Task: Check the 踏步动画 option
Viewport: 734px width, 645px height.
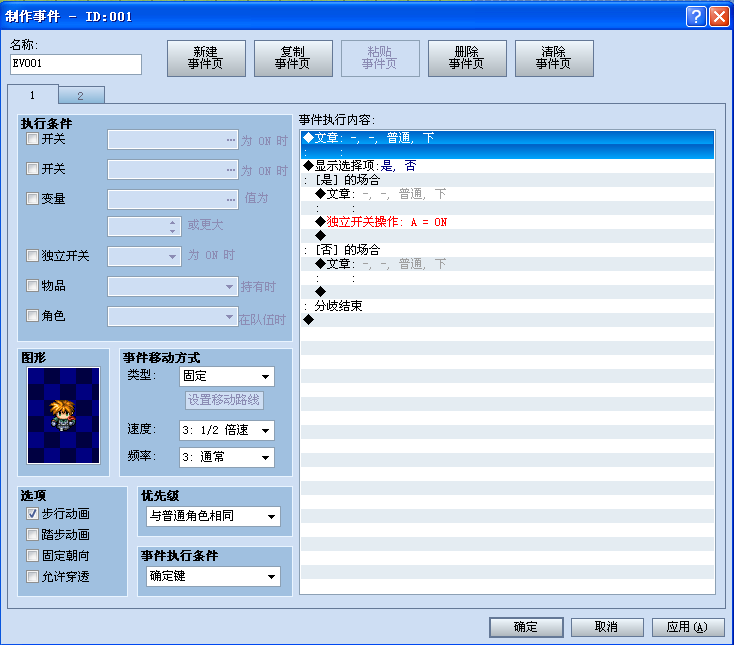Action: [32, 535]
